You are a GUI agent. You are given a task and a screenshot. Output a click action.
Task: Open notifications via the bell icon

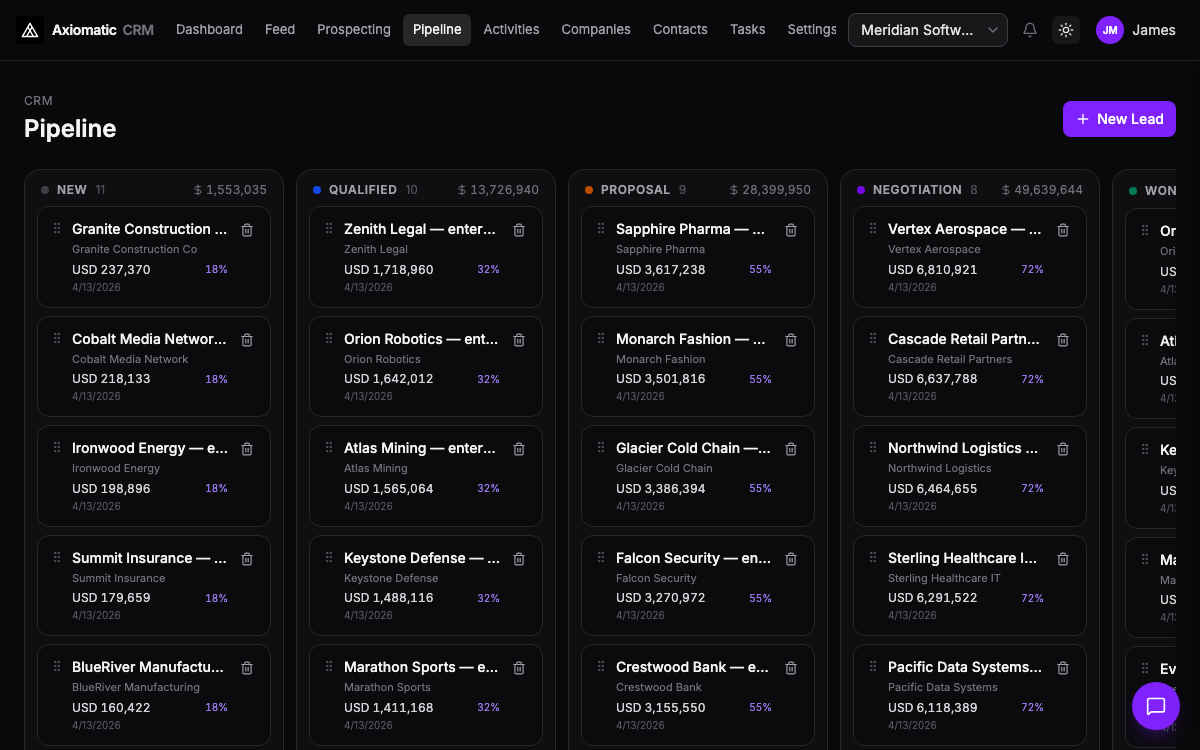pyautogui.click(x=1030, y=30)
